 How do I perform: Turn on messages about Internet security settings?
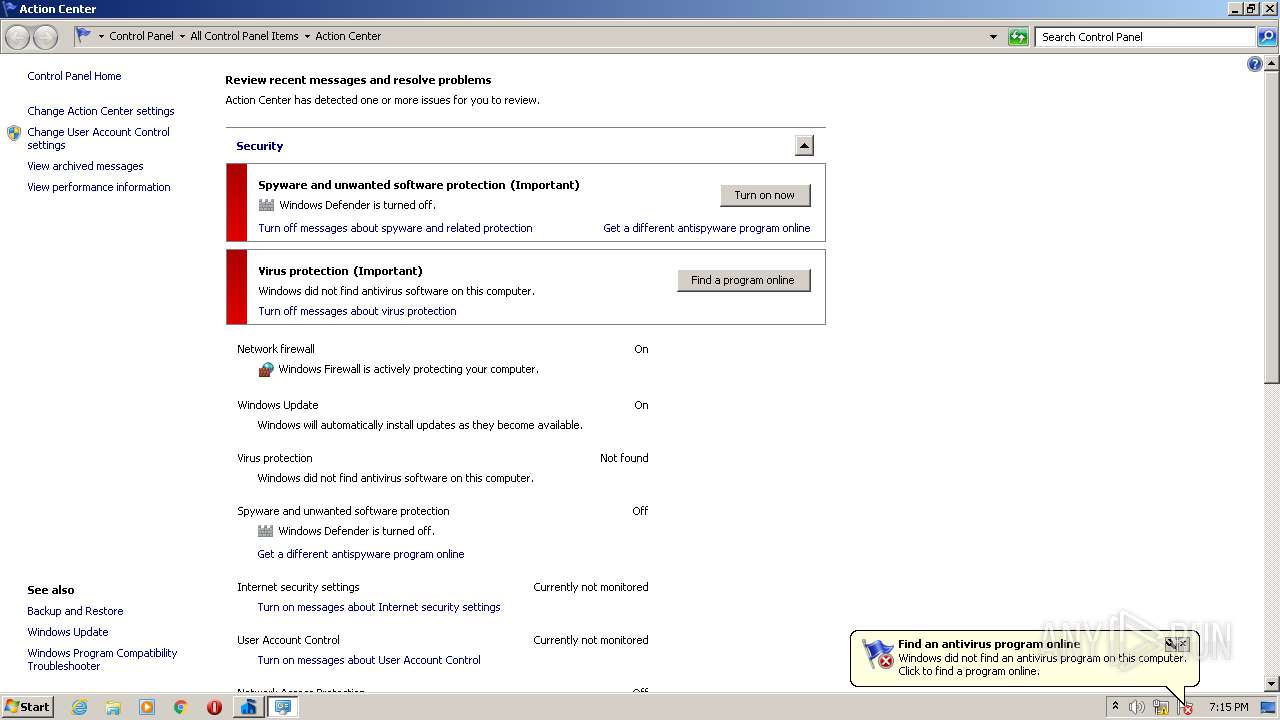coord(379,607)
